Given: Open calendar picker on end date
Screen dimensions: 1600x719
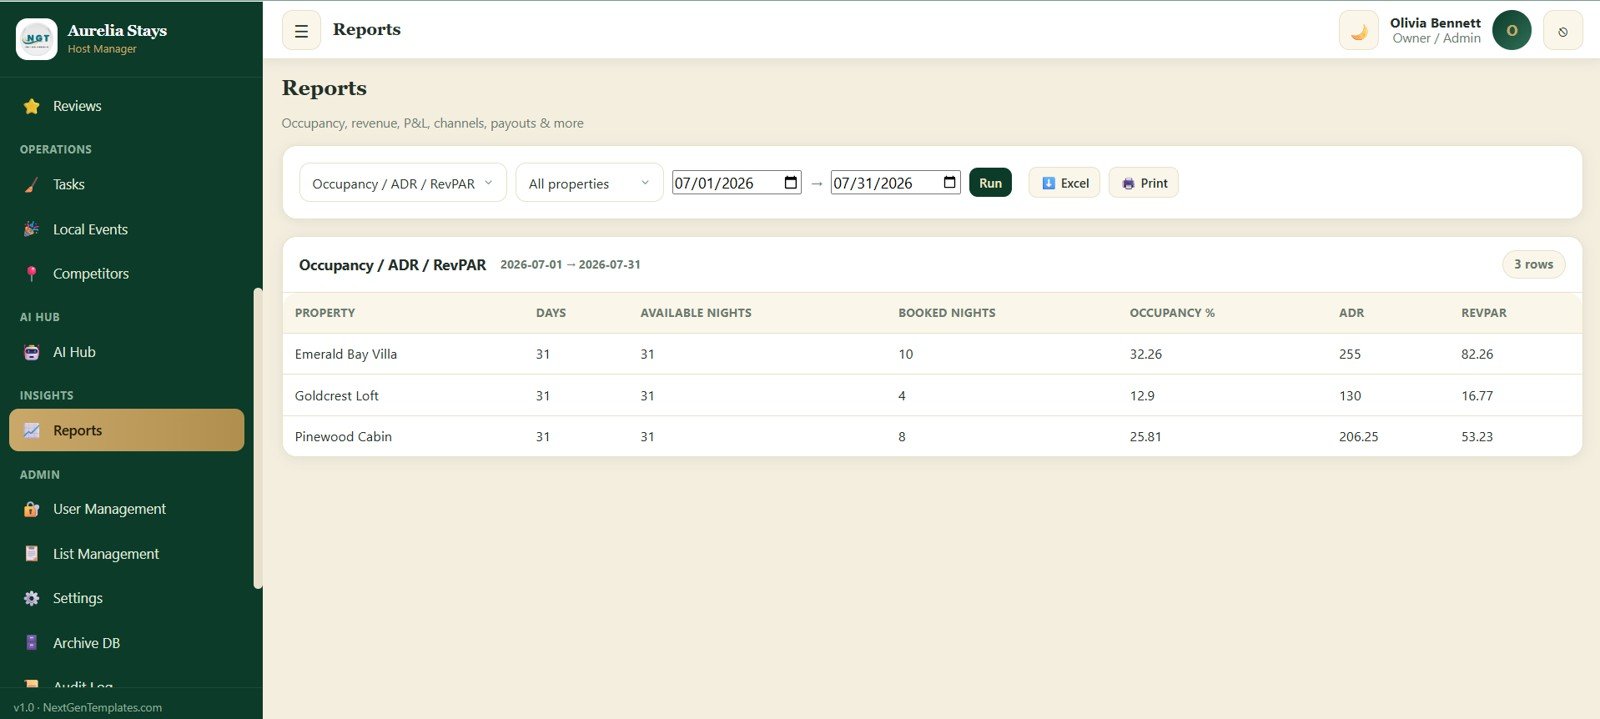Looking at the screenshot, I should (950, 182).
